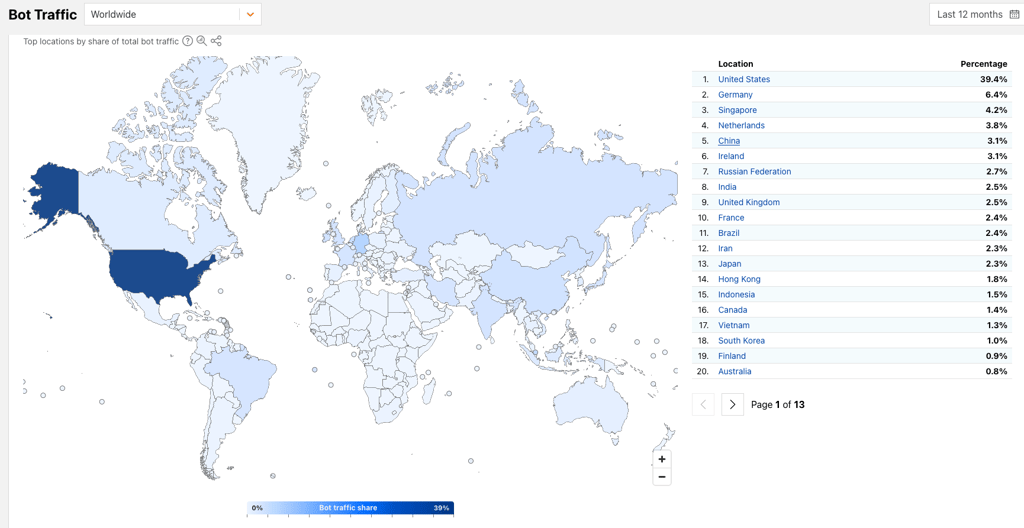Click the previous page arrow button
Screen dimensions: 1024x528
point(703,404)
